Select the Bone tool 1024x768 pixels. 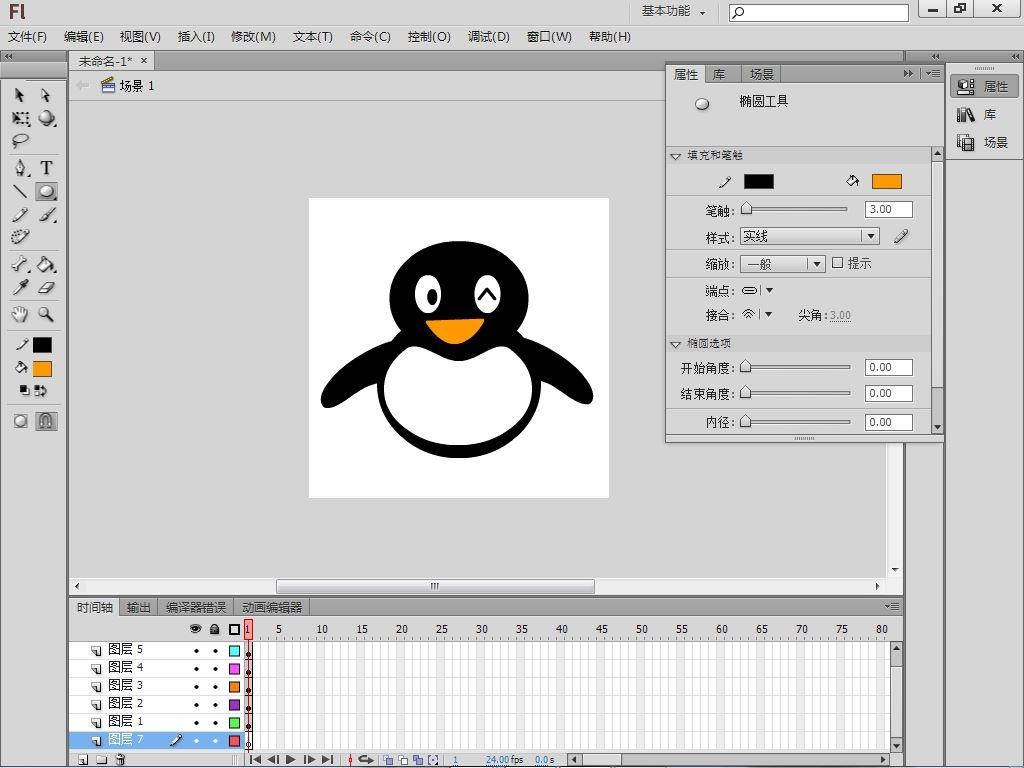(x=20, y=264)
